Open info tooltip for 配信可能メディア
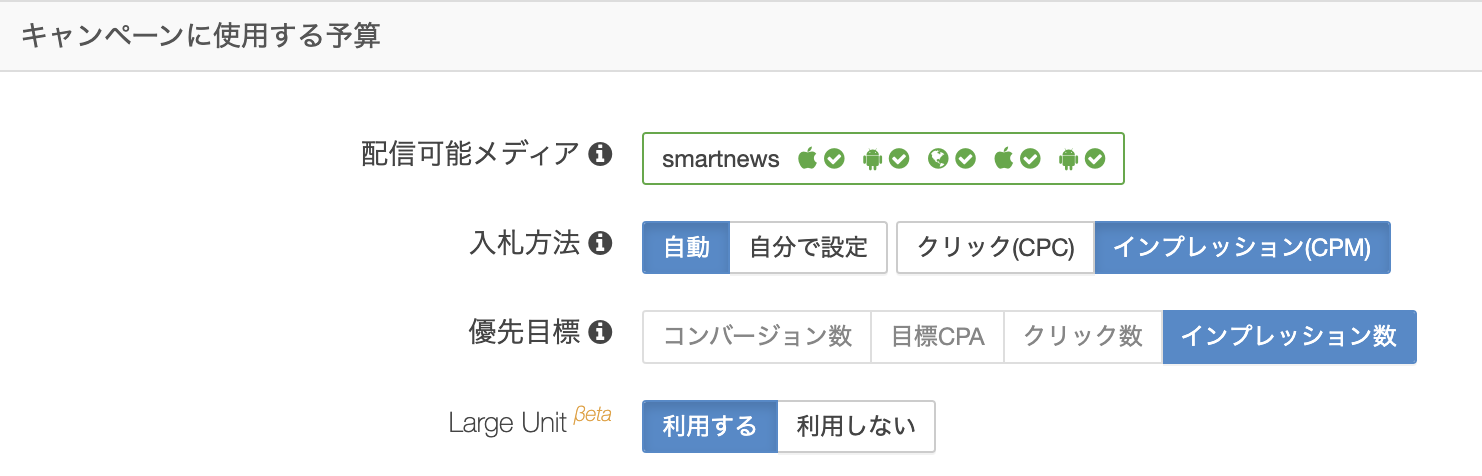 coord(600,154)
